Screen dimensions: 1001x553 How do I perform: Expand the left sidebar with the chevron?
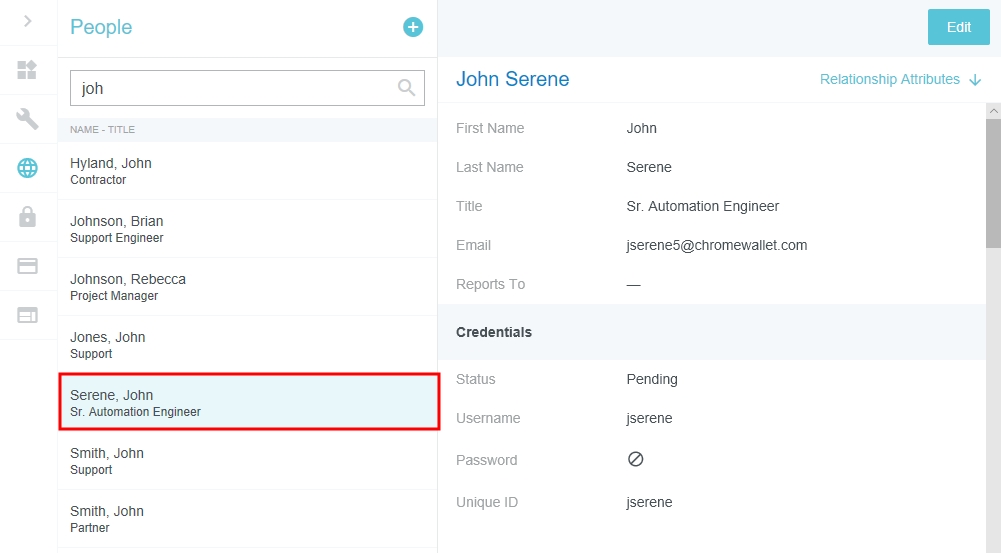28,21
